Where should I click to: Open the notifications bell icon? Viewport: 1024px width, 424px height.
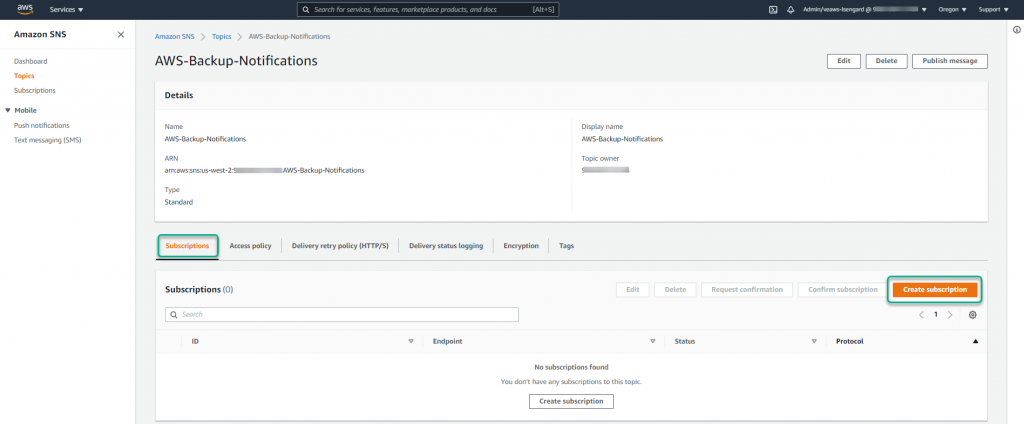pos(790,10)
